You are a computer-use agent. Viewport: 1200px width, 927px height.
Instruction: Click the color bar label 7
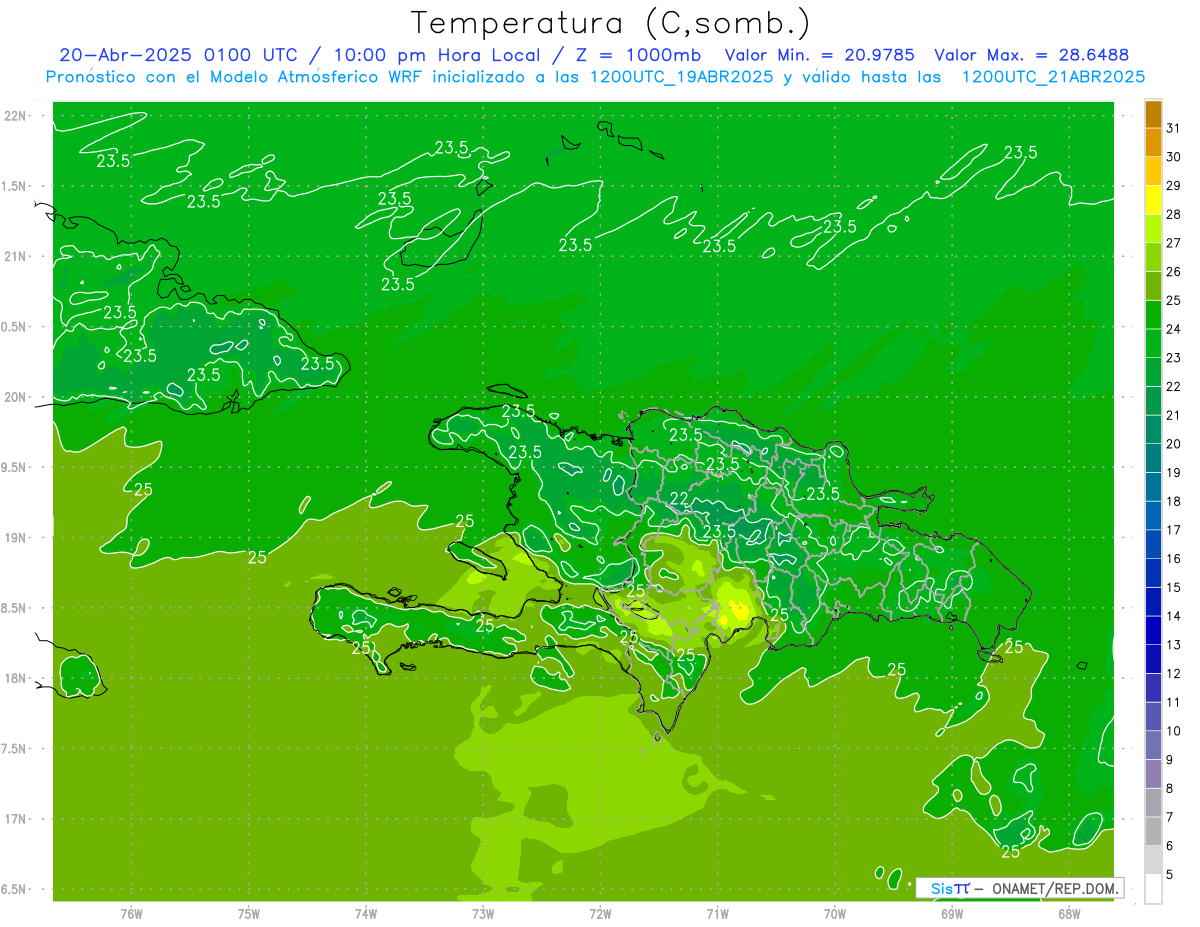(x=1170, y=817)
